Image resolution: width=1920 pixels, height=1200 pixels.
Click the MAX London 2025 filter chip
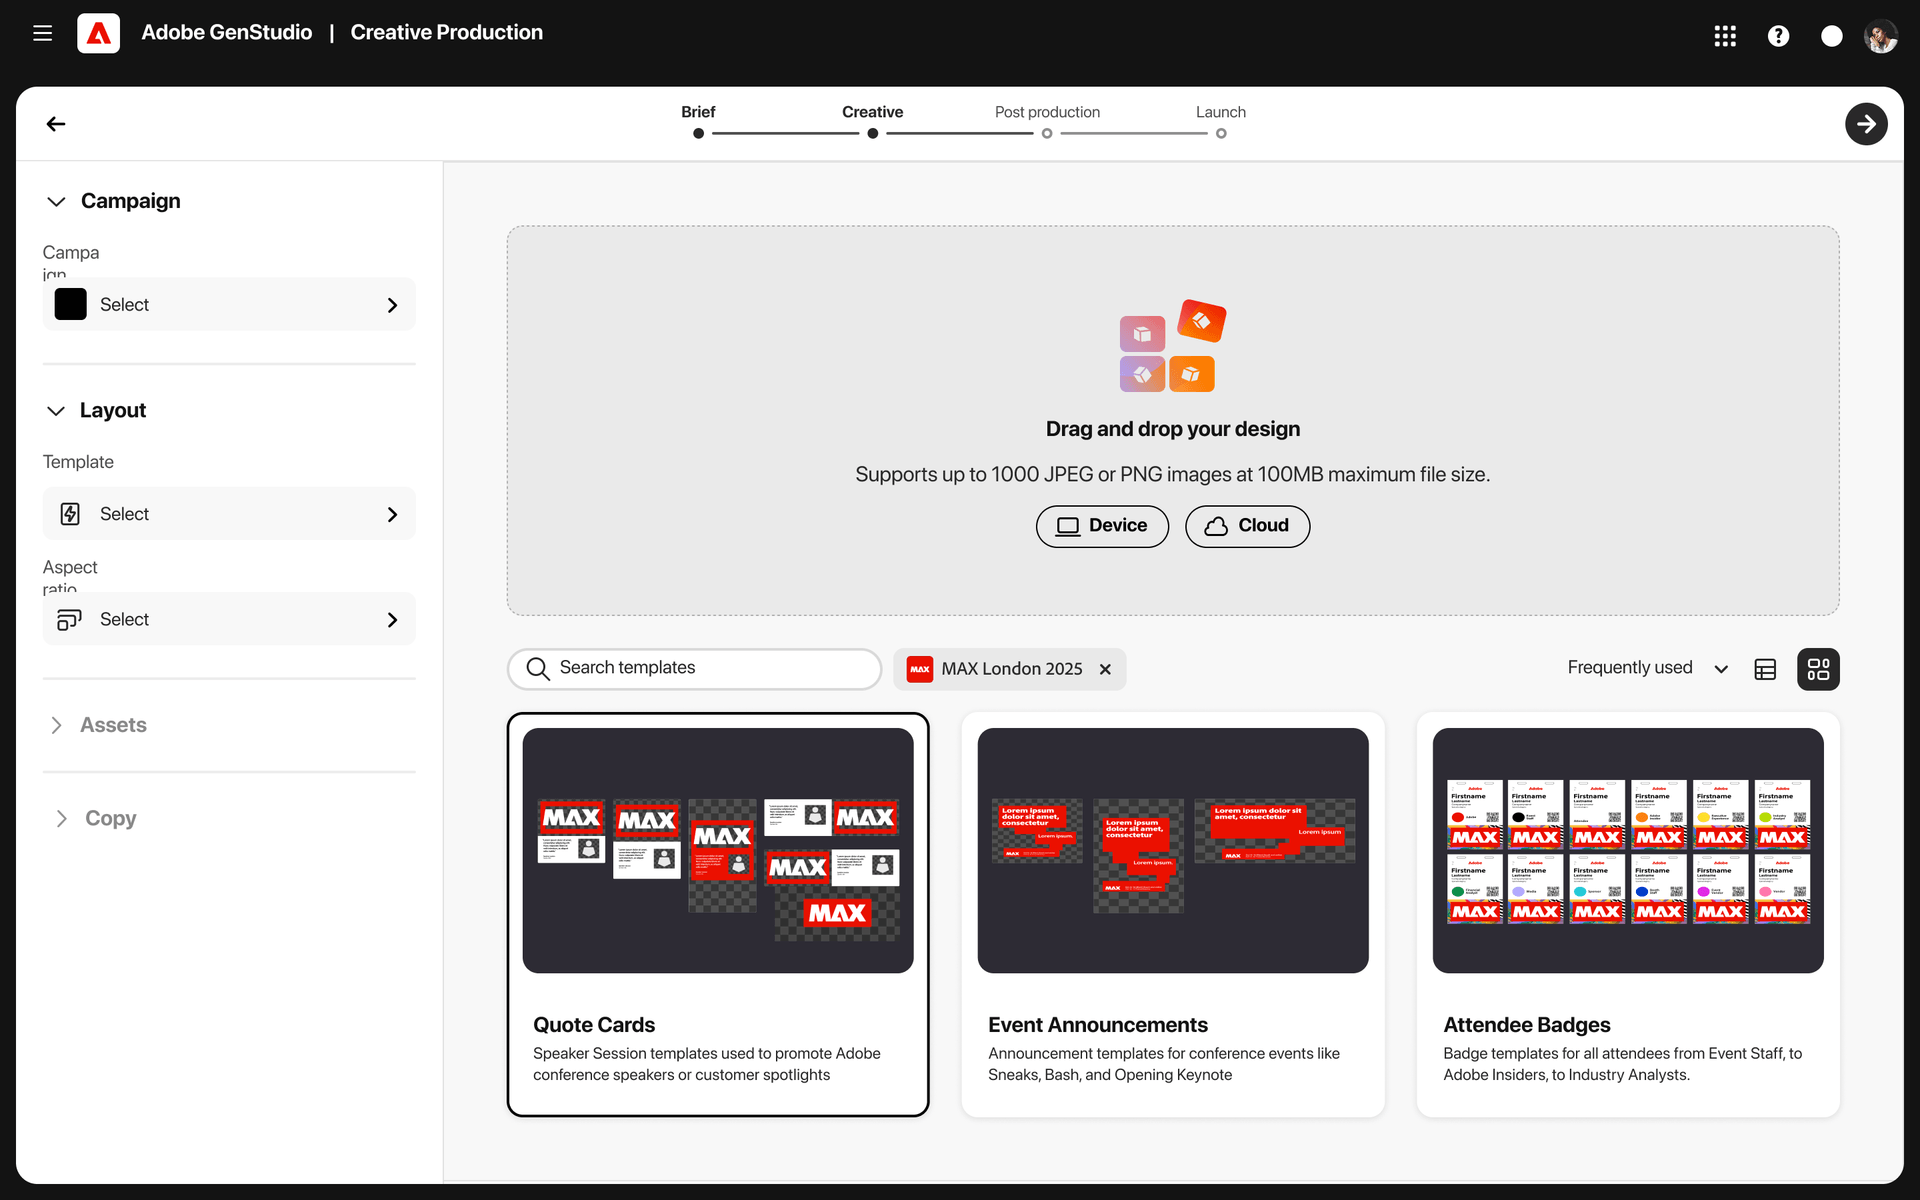click(x=1010, y=669)
